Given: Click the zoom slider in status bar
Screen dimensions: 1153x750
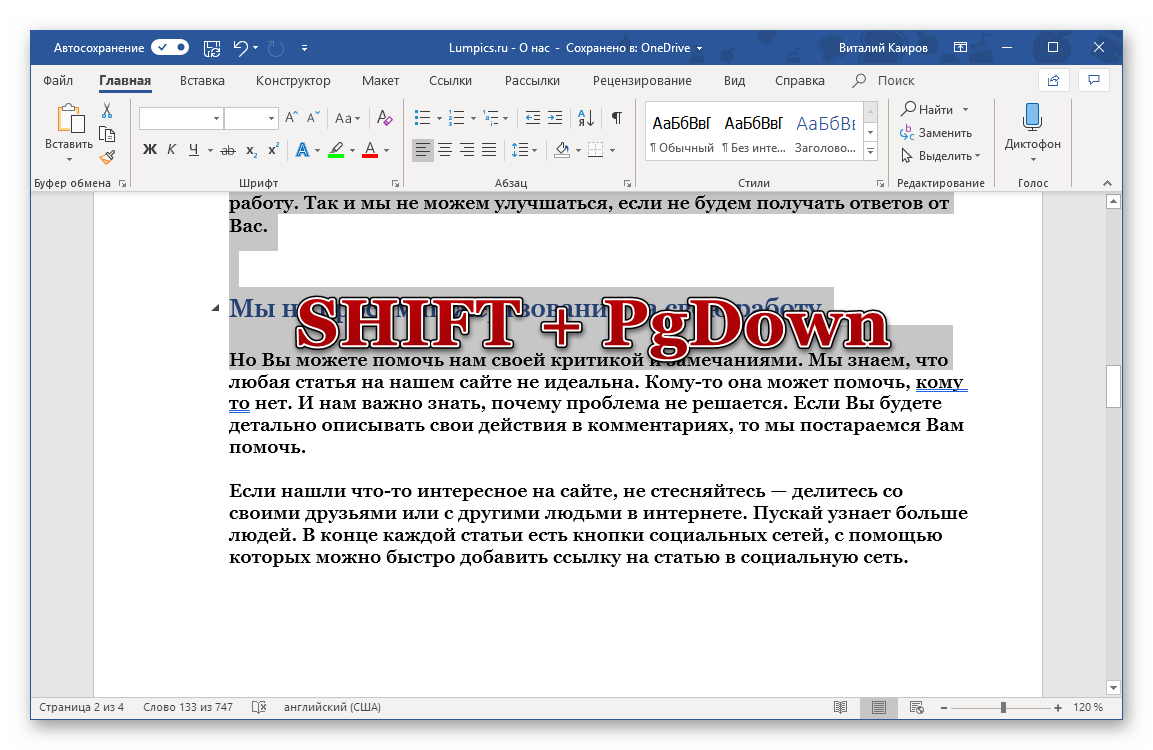Looking at the screenshot, I should (x=1003, y=708).
